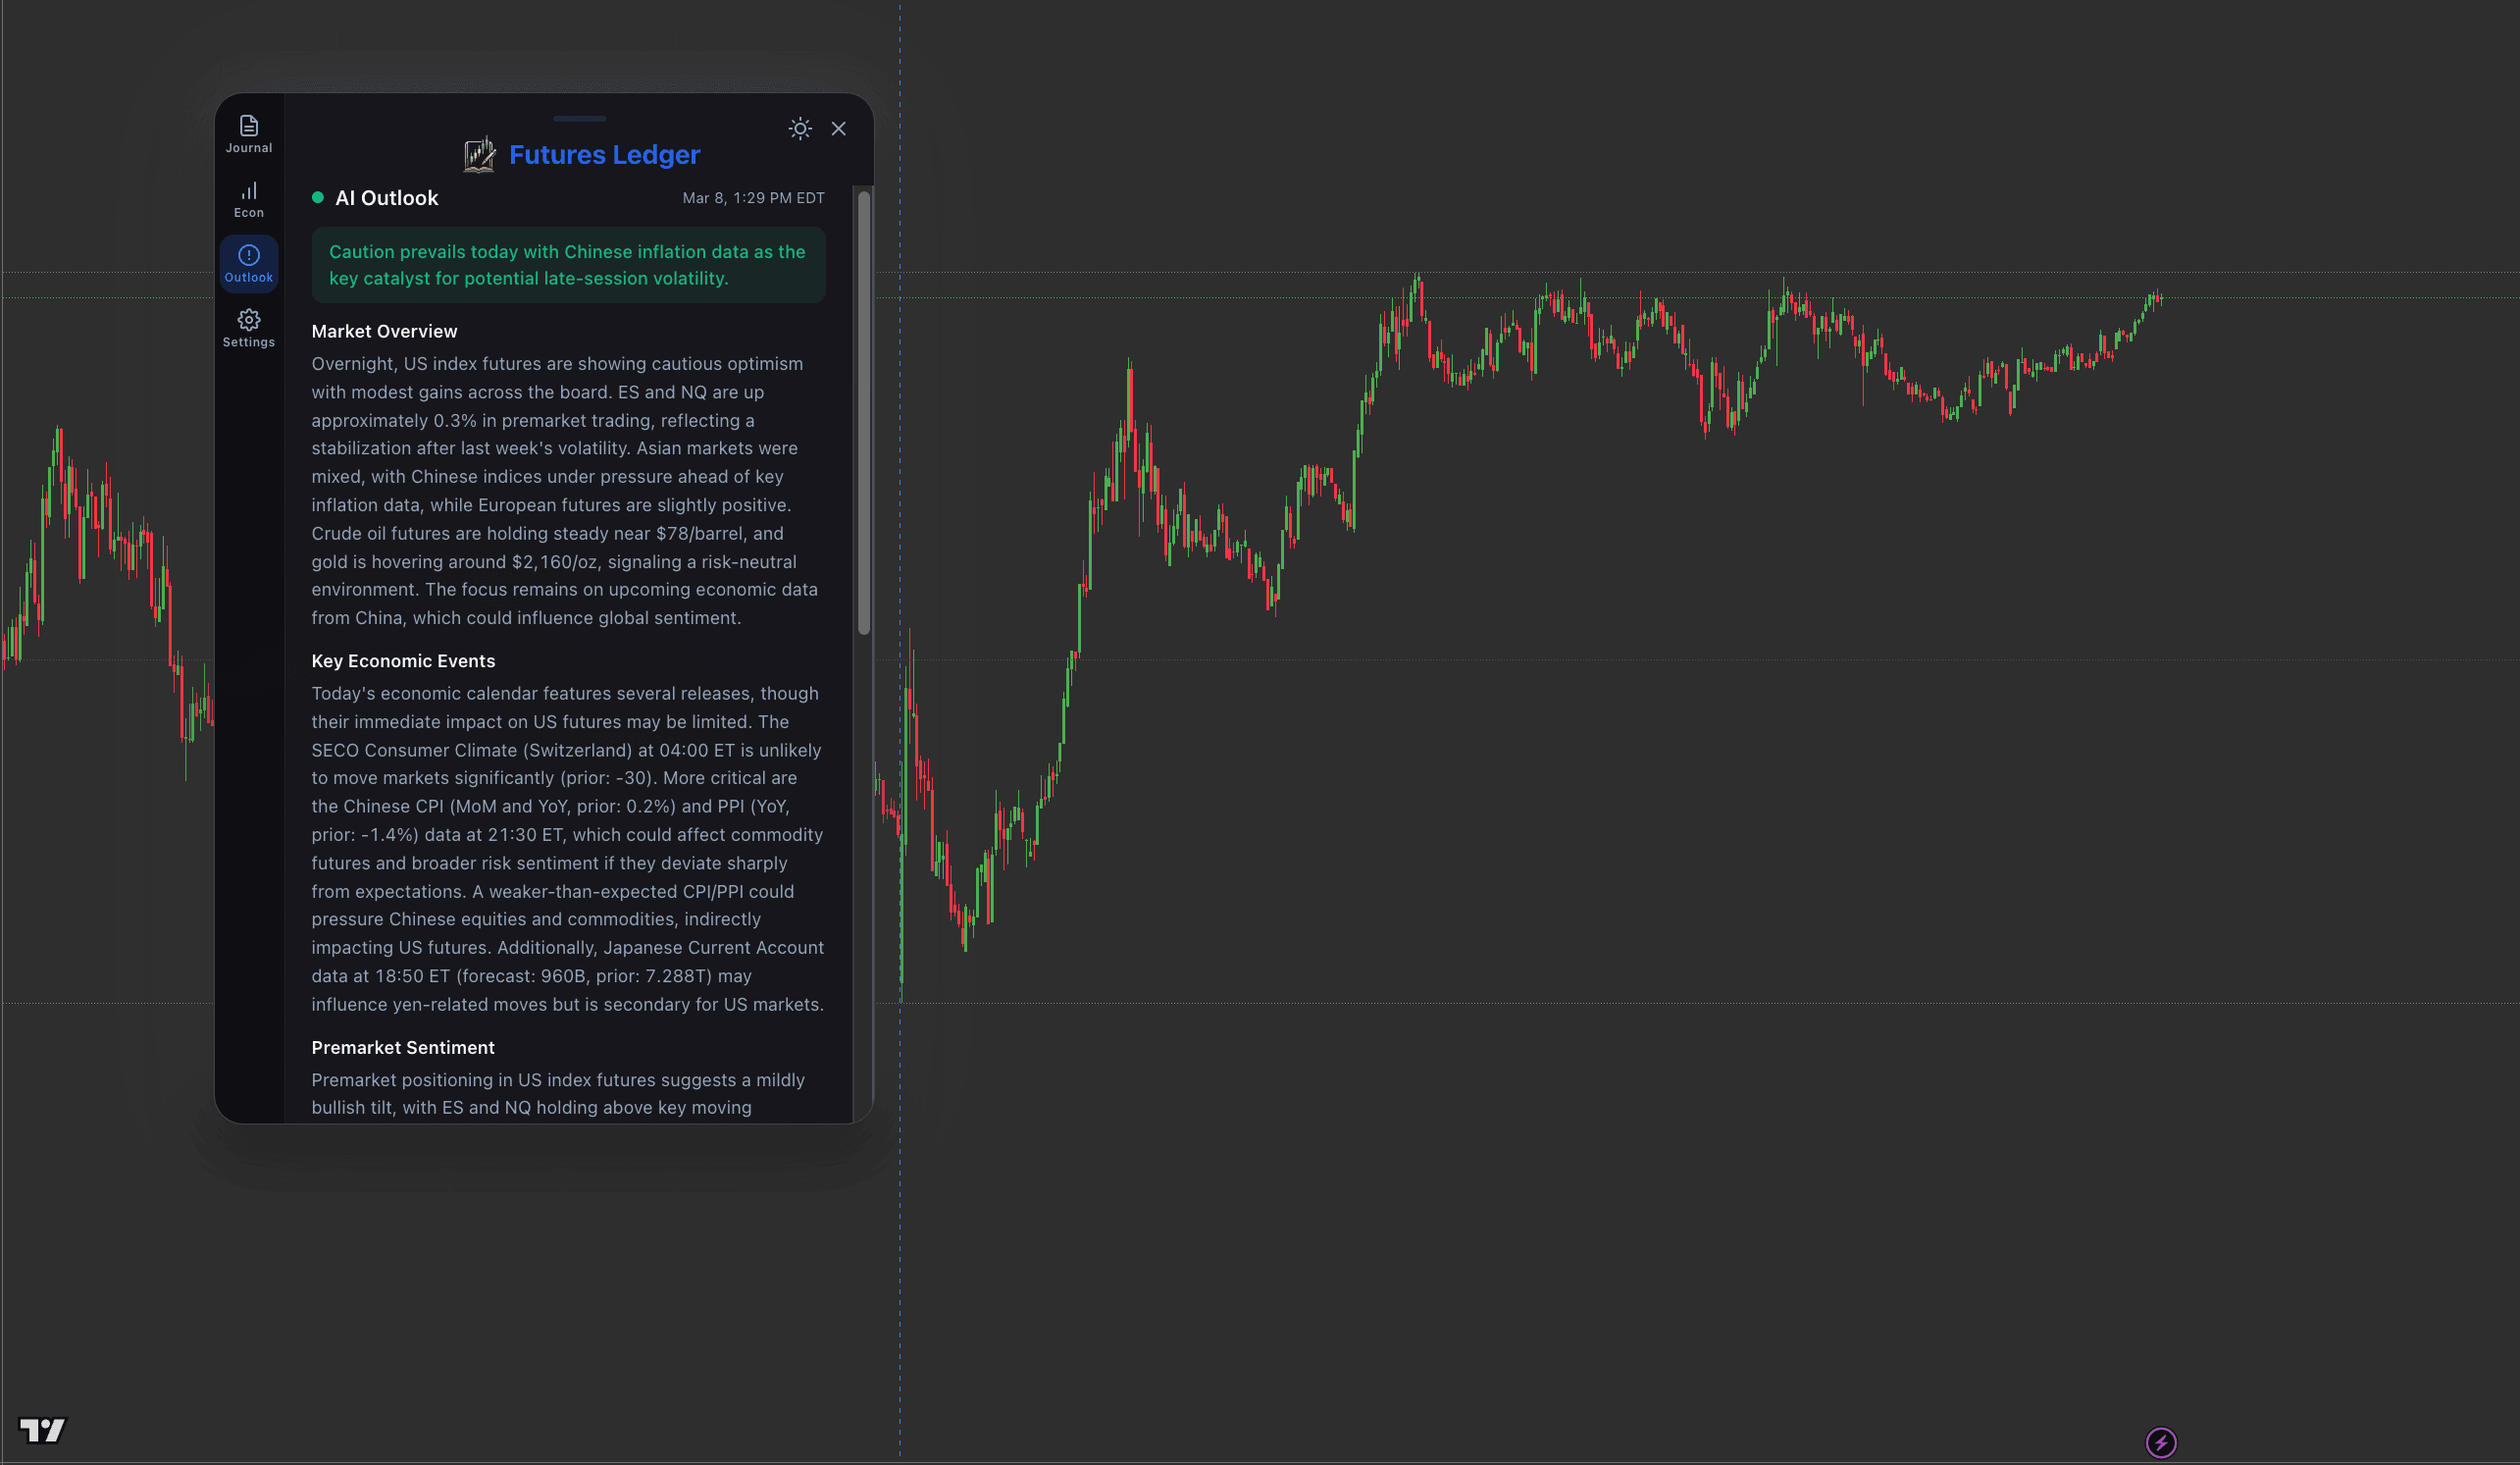Screen dimensions: 2520x1465
Task: Collapse the Key Economic Events section
Action: click(402, 660)
